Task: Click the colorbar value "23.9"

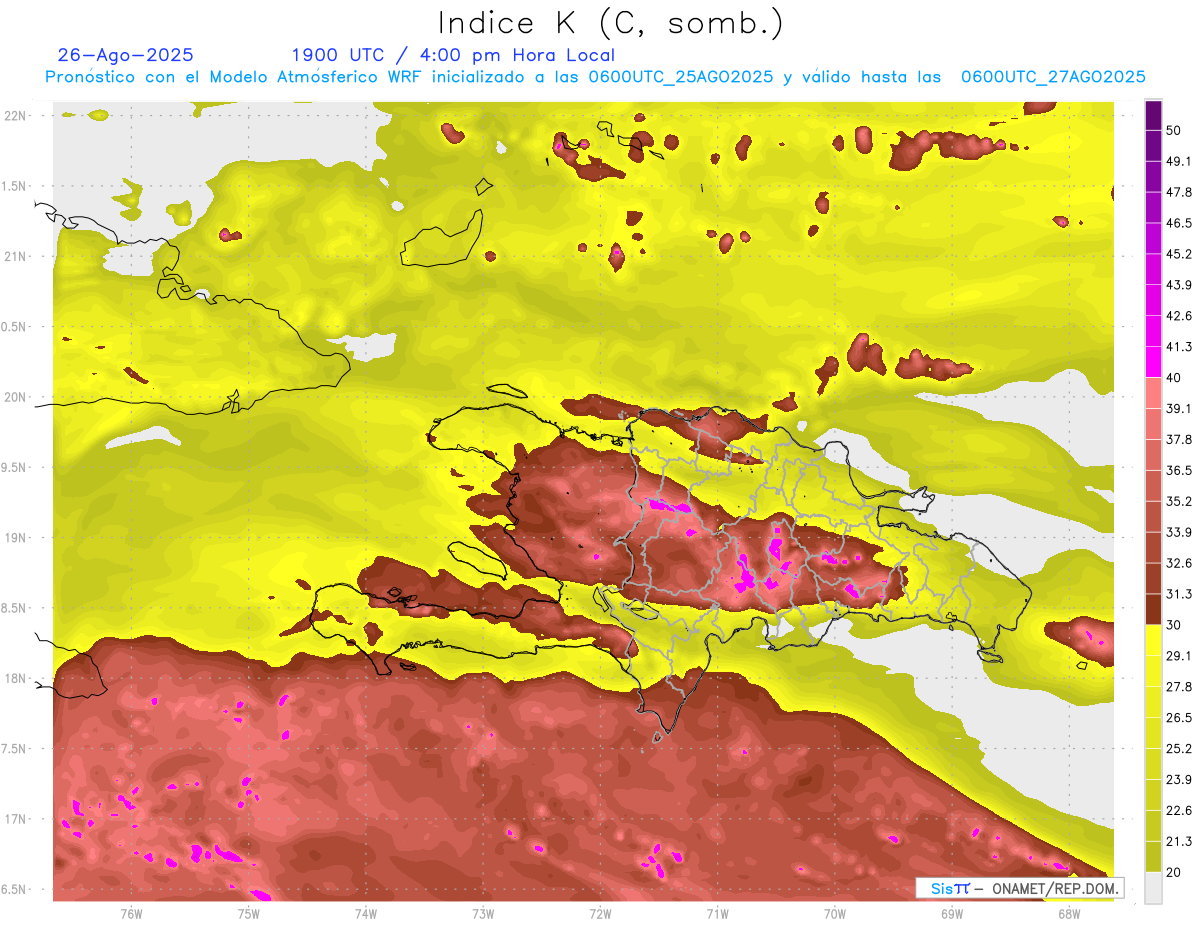Action: coord(1179,780)
